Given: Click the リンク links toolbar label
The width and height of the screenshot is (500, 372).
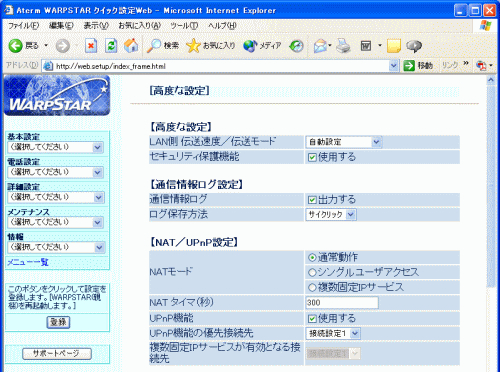Looking at the screenshot, I should pyautogui.click(x=450, y=65).
